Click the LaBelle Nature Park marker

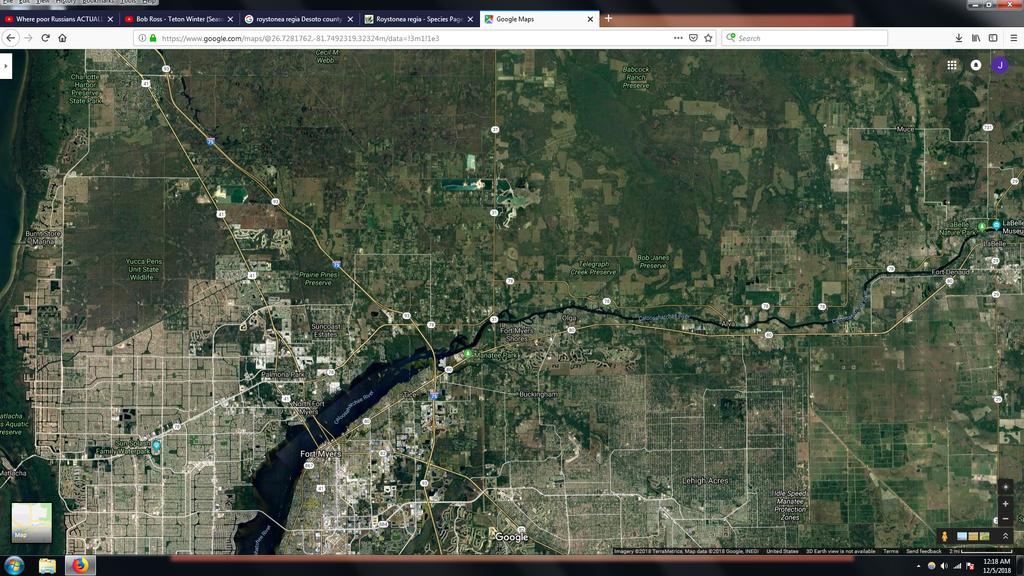(982, 227)
